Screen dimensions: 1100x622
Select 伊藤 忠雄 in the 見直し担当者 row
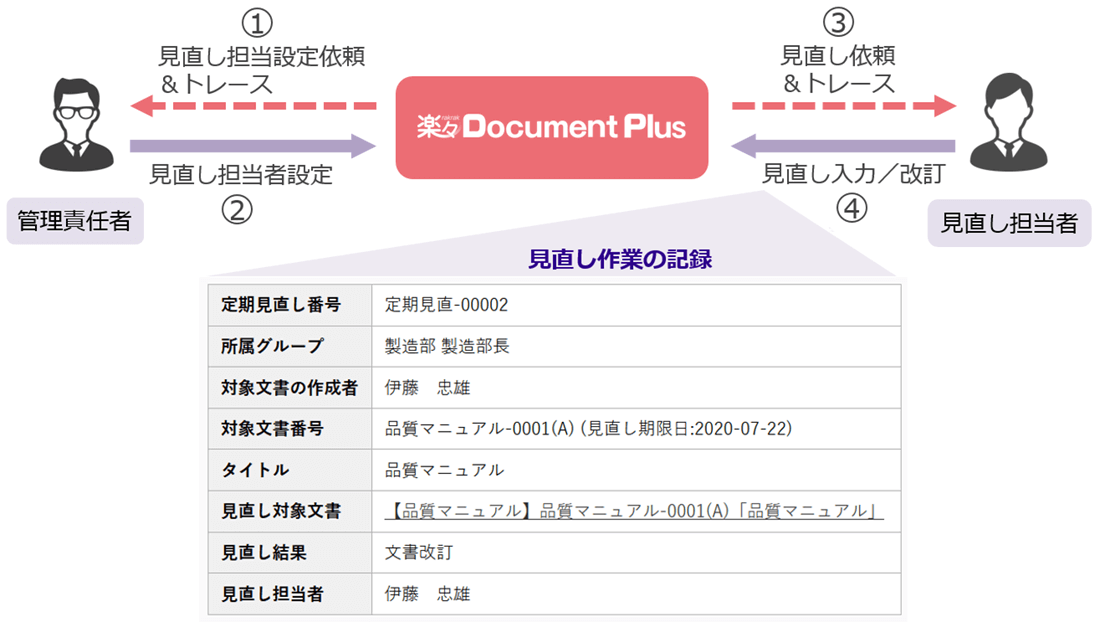pyautogui.click(x=427, y=594)
